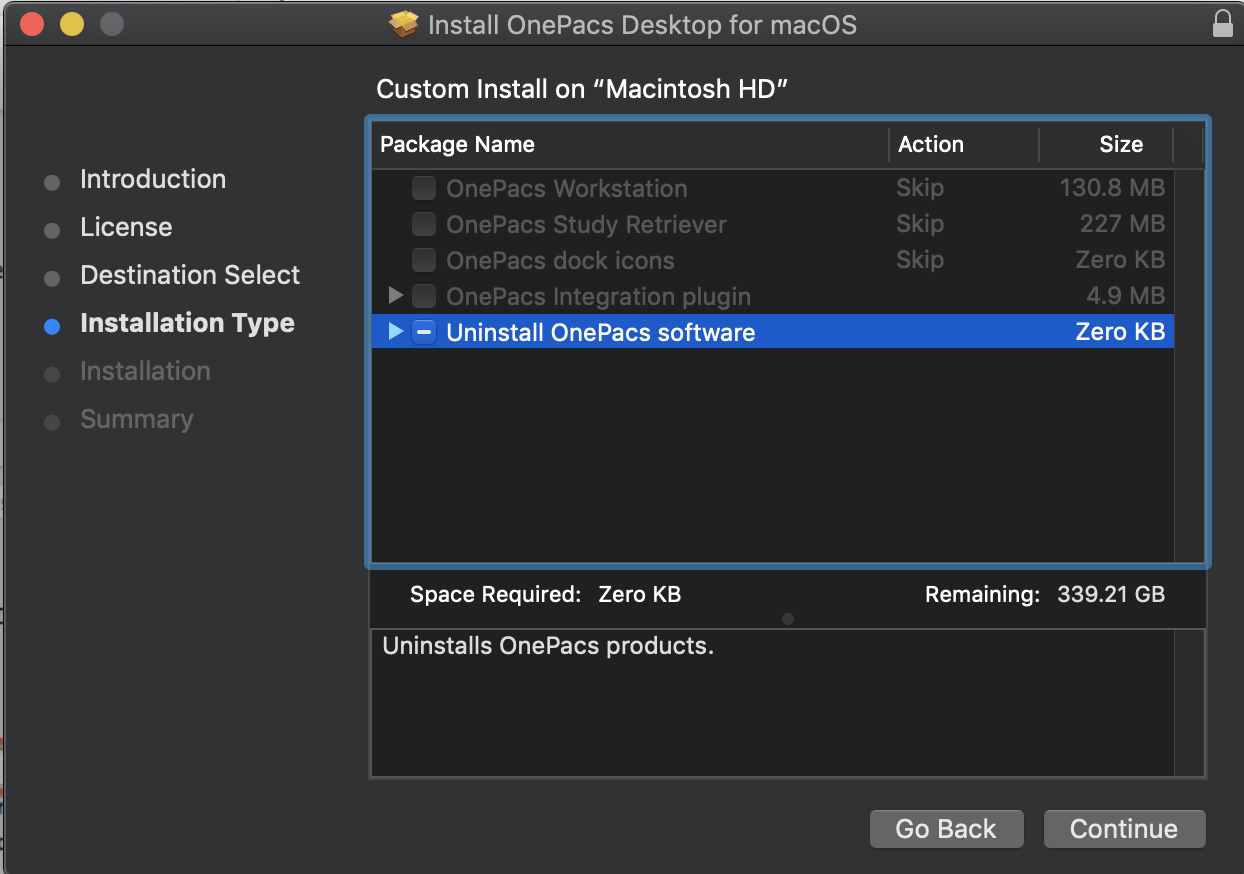Click the Introduction step in sidebar

pyautogui.click(x=153, y=179)
